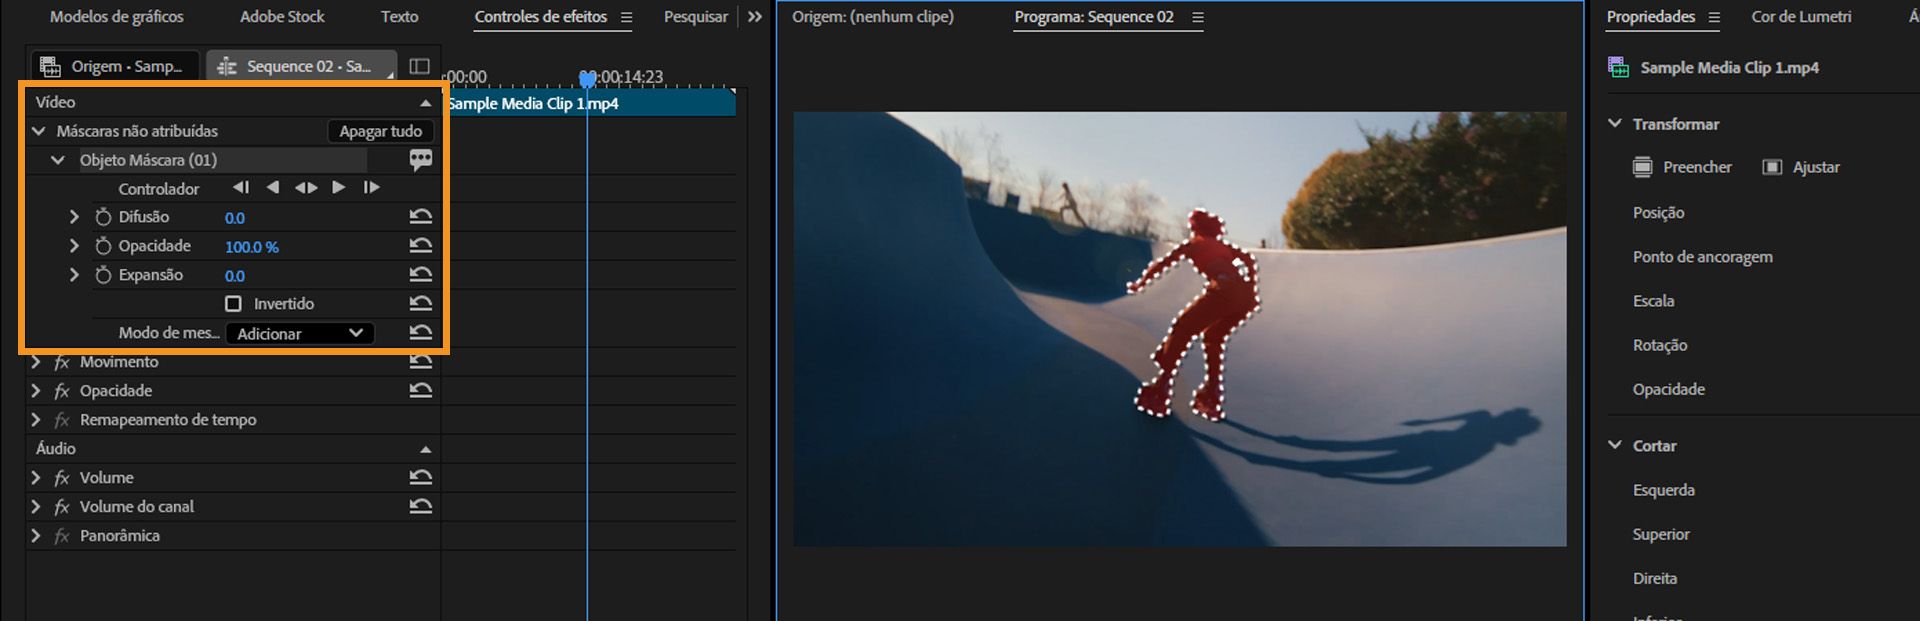Screen dimensions: 1920x621
Task: Reset the fx Opacidade effect
Action: [x=421, y=391]
